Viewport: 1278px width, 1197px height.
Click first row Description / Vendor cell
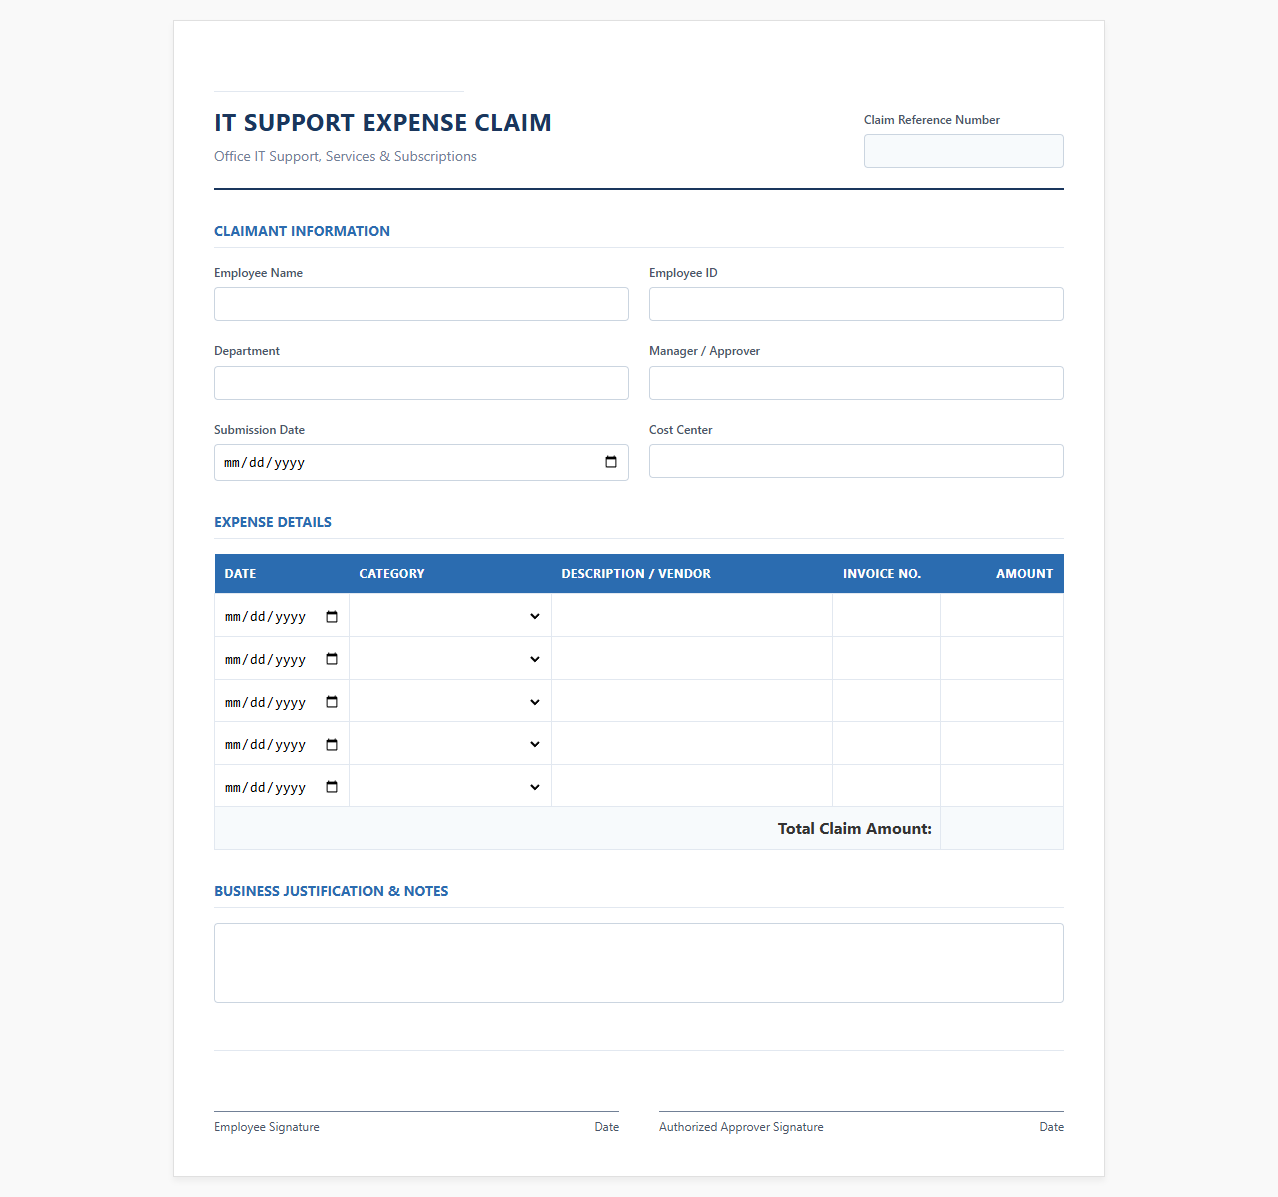[x=692, y=616]
